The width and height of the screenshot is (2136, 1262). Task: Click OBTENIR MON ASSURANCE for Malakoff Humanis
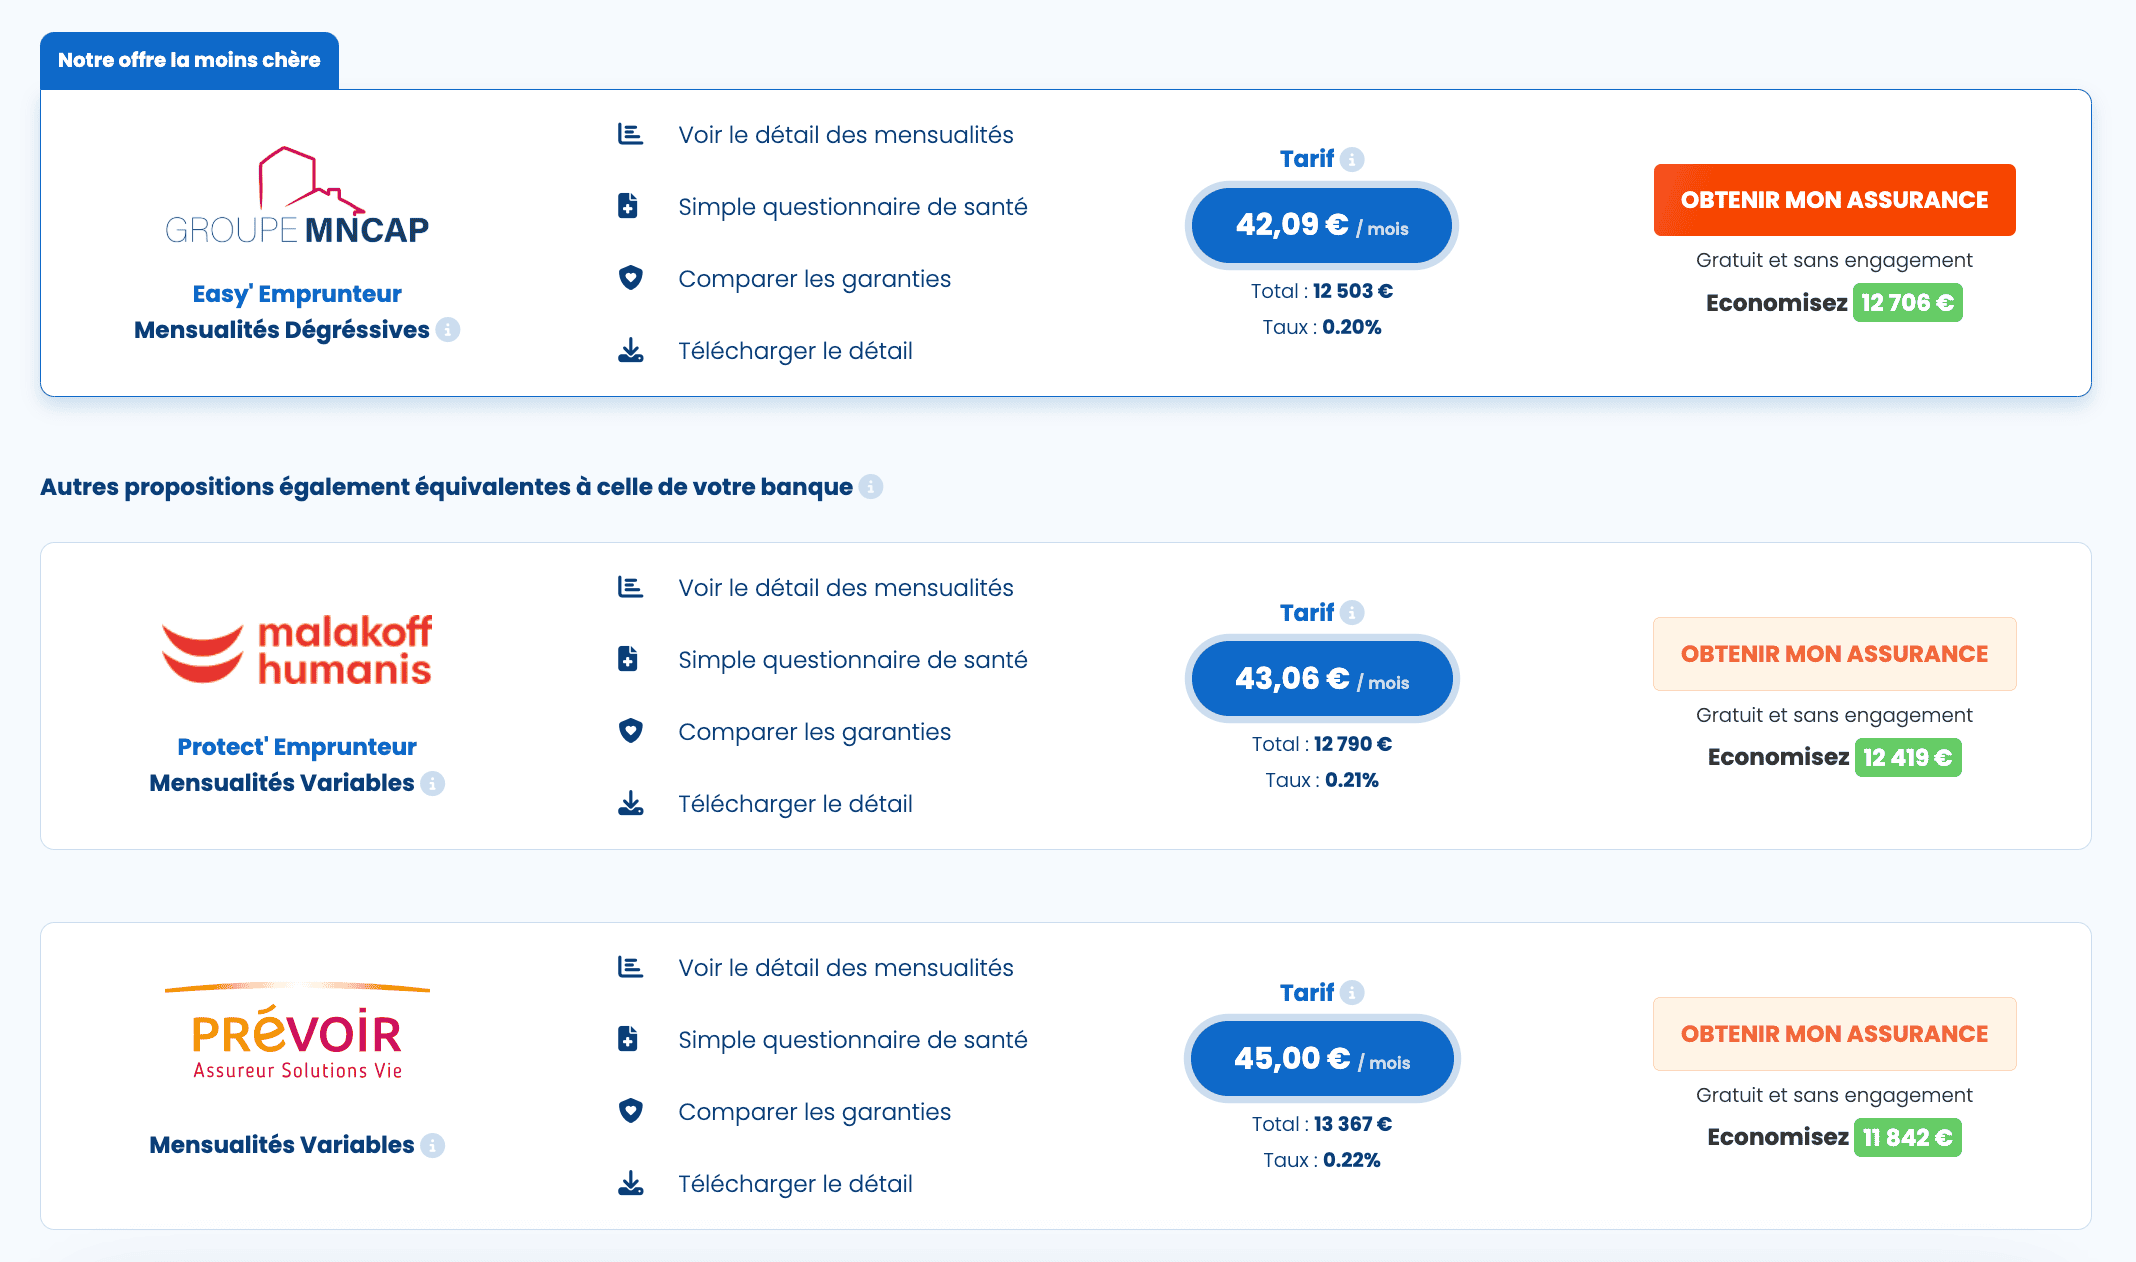[1833, 653]
